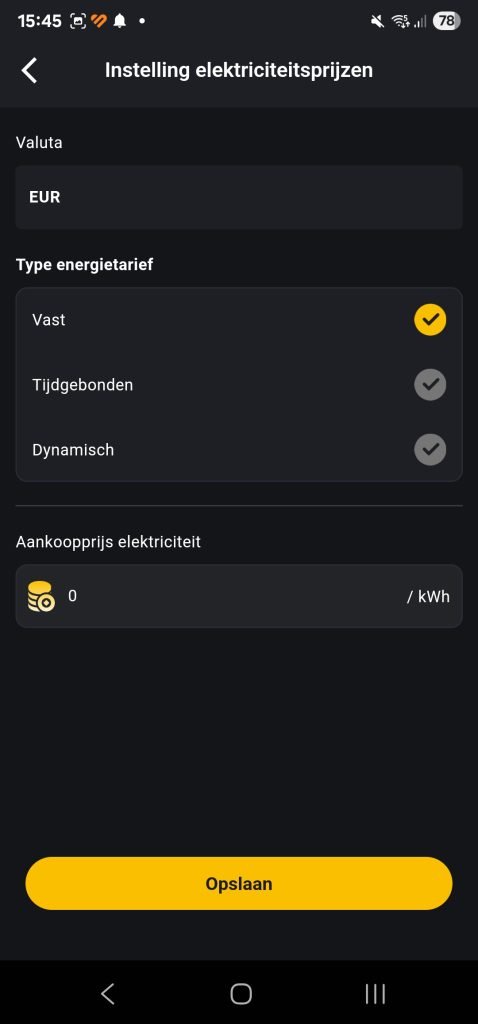Open the EUR currency selector
Screen dimensions: 478x1024
239,197
